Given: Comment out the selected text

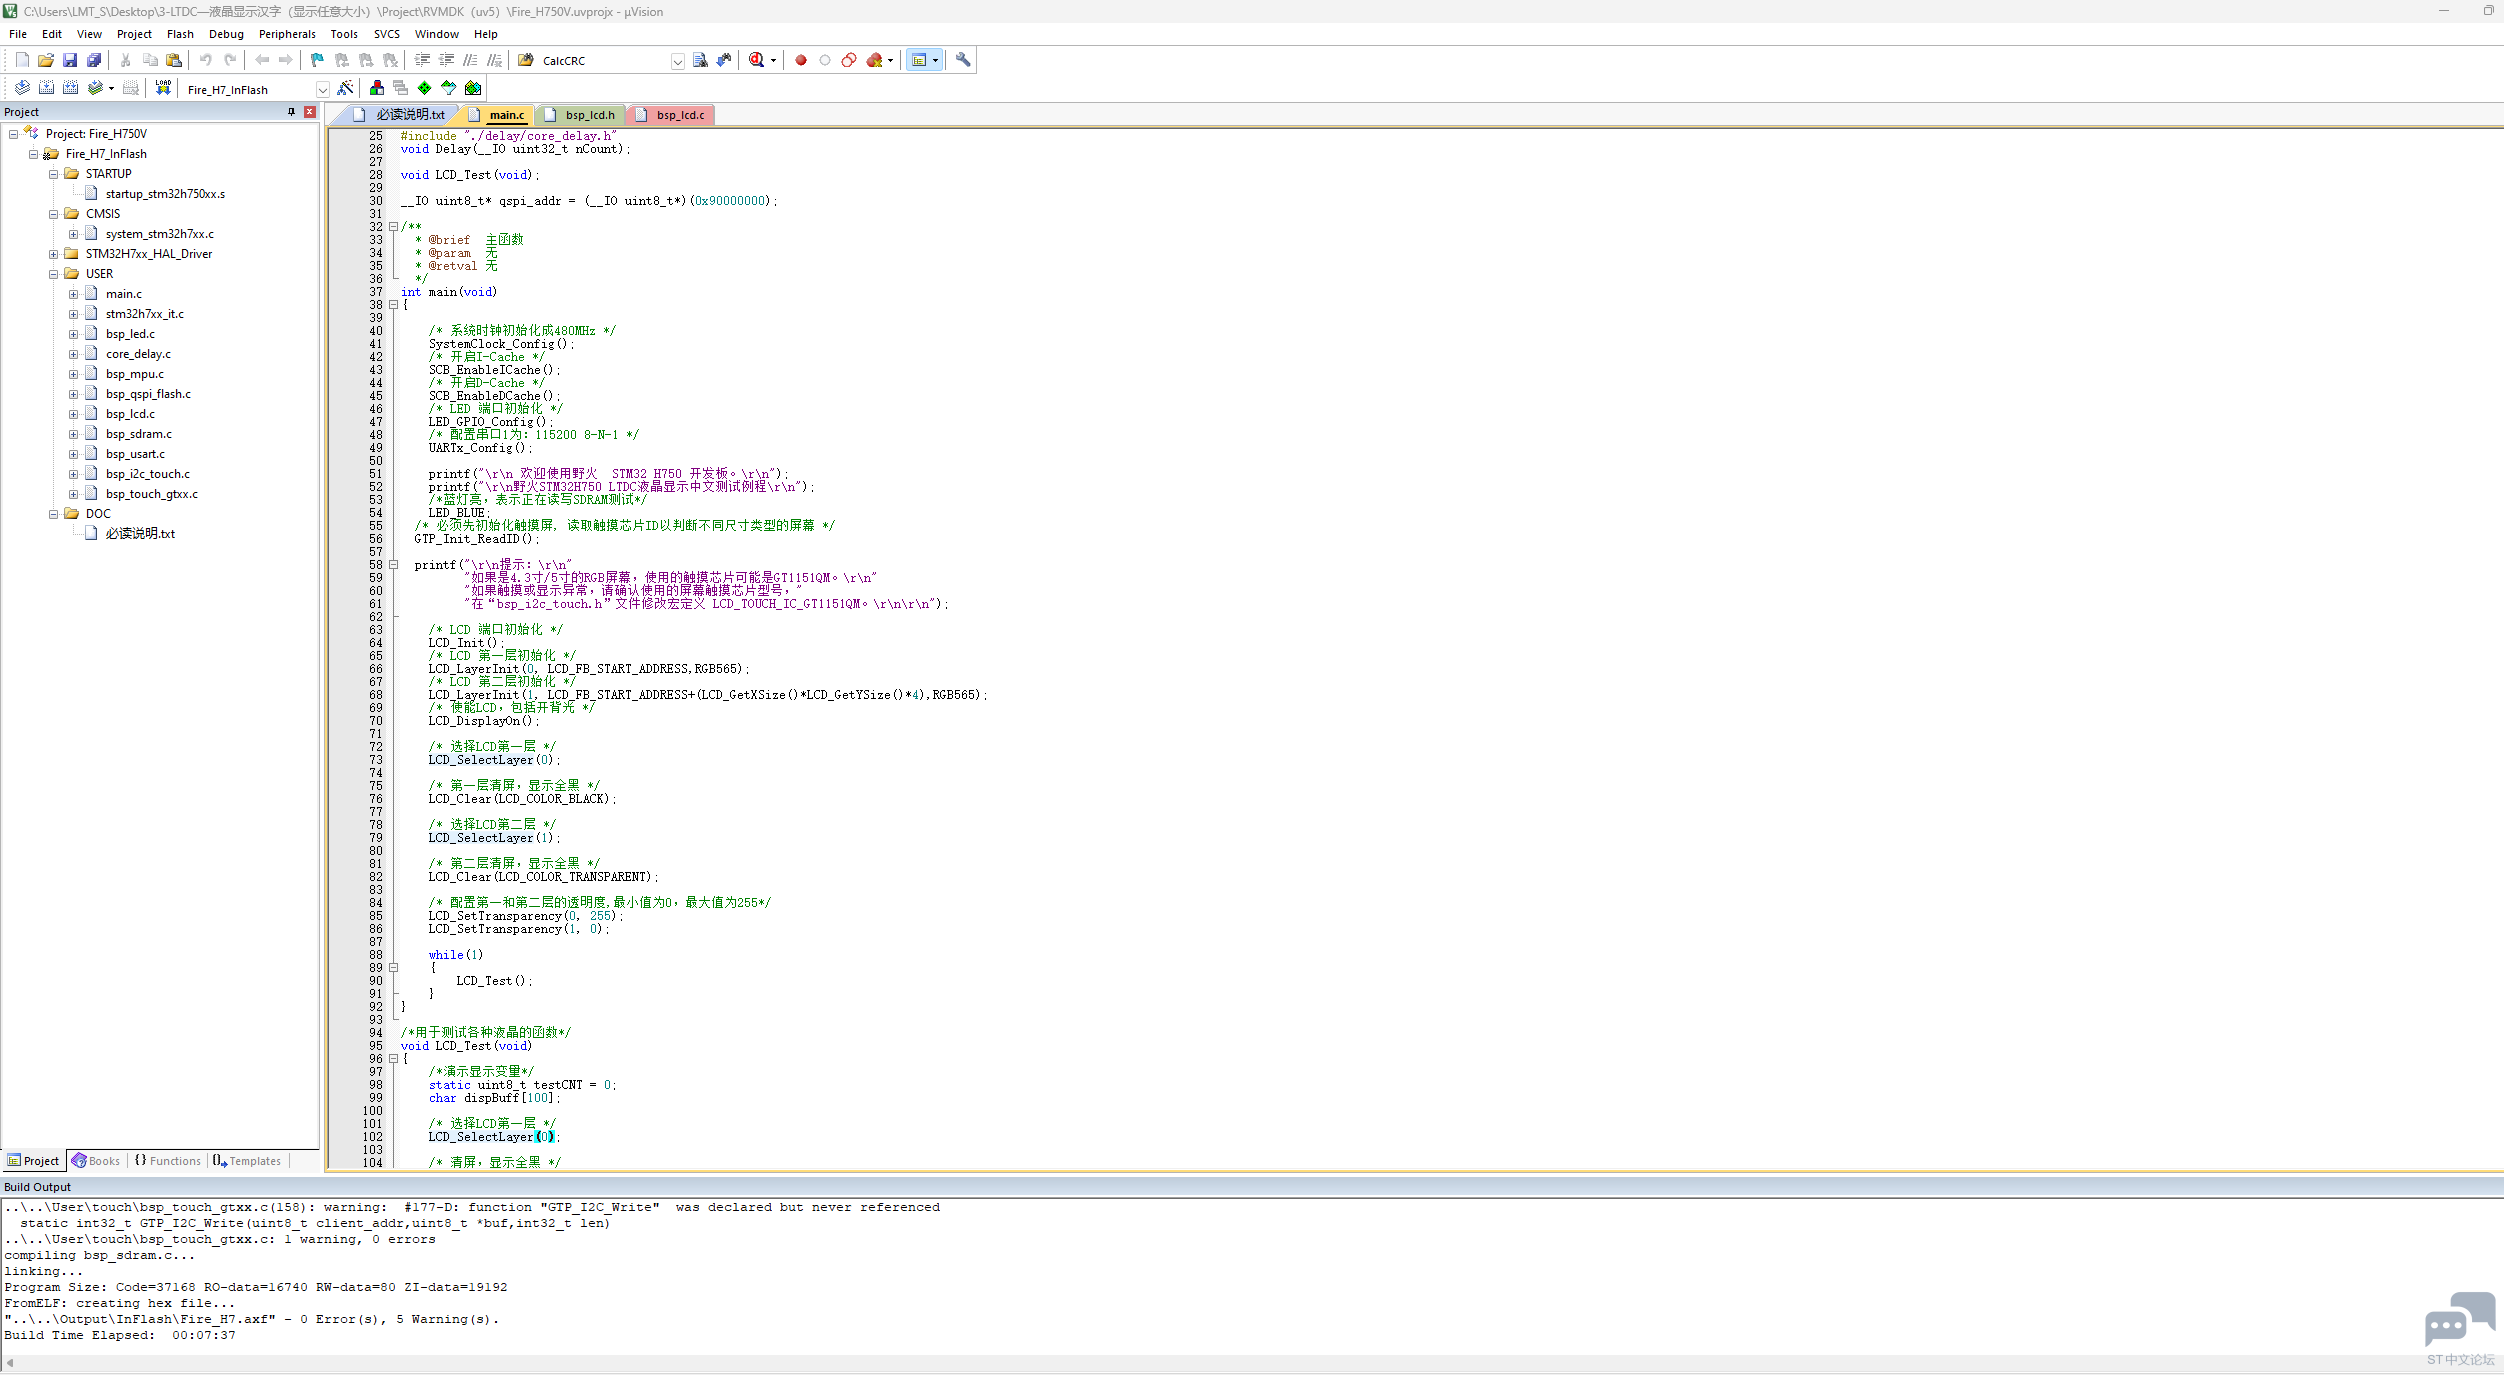Looking at the screenshot, I should 471,60.
